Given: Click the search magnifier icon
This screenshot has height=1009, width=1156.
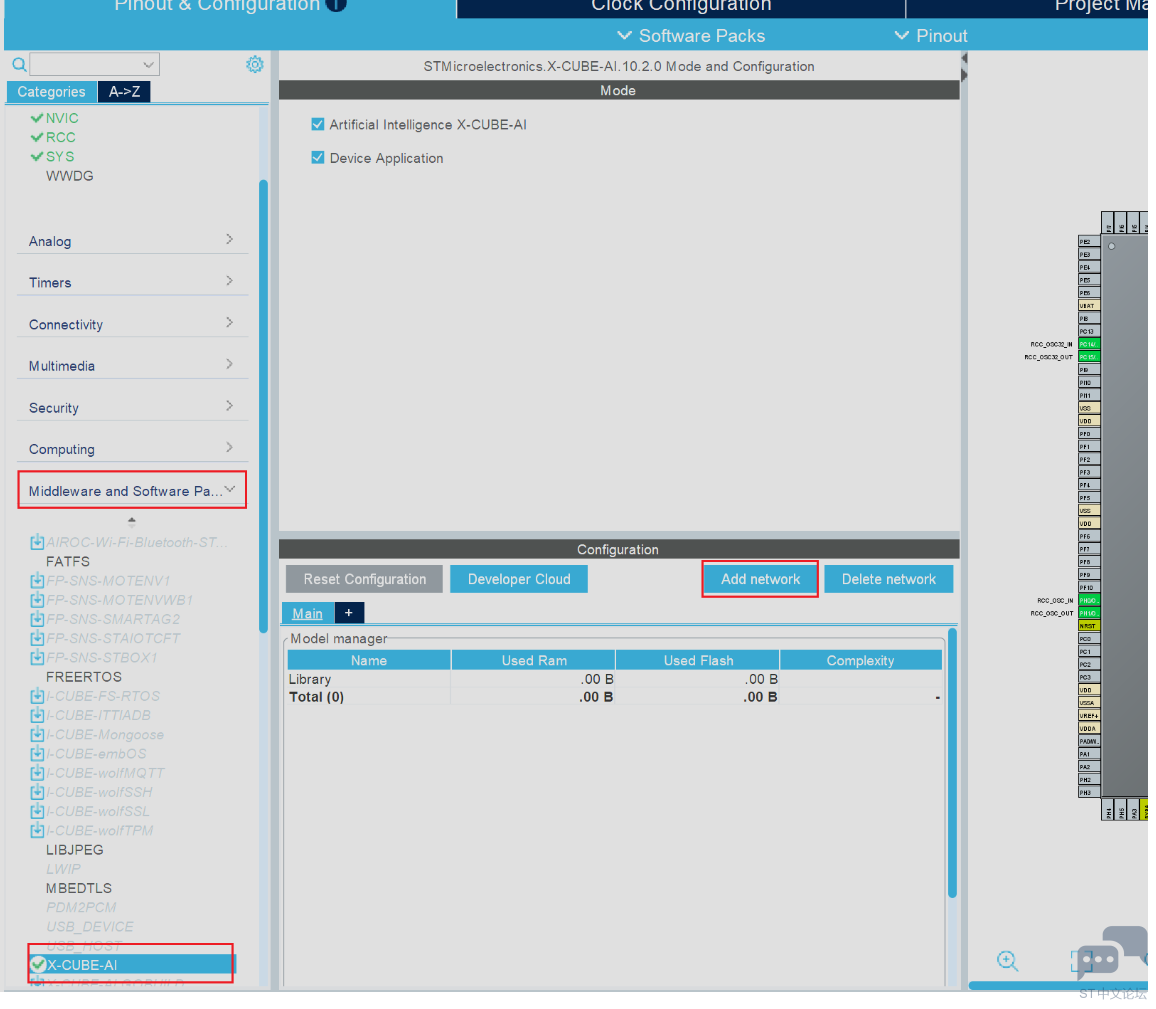Looking at the screenshot, I should (19, 64).
